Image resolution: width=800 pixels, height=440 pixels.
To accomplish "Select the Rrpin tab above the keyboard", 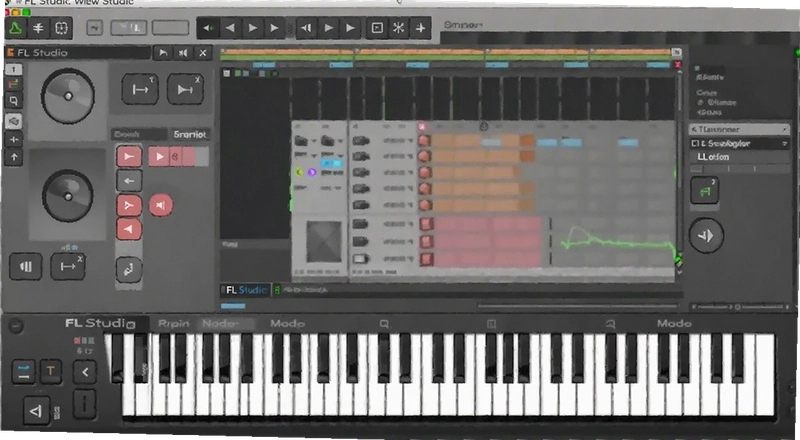I will (x=173, y=324).
